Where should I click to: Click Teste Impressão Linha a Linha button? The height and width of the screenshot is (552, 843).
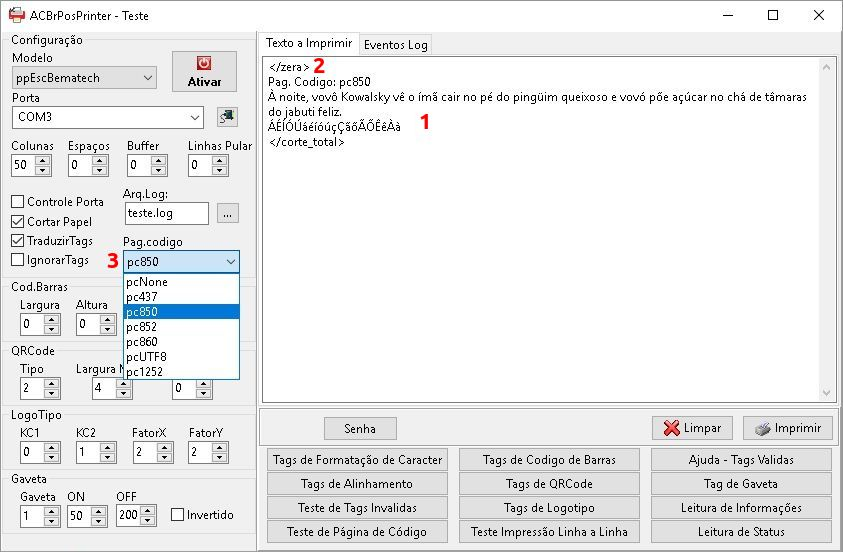click(549, 532)
